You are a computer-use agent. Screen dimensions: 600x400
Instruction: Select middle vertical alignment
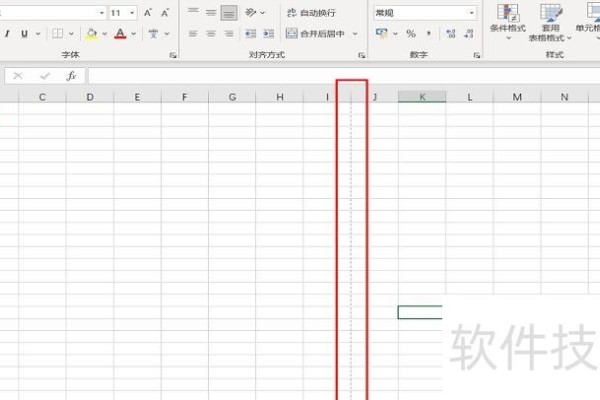click(x=211, y=13)
